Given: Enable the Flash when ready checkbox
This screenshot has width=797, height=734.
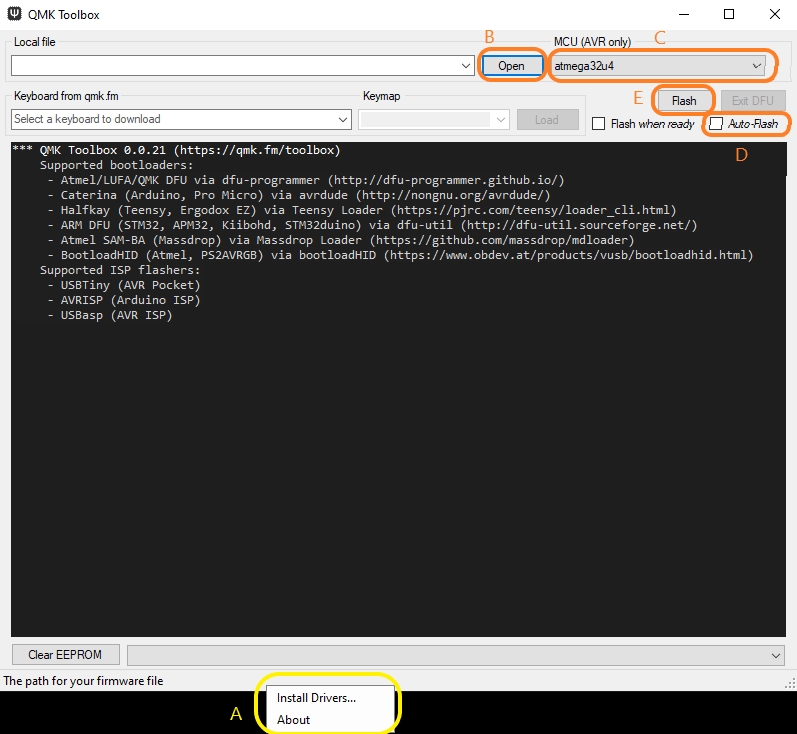Looking at the screenshot, I should coord(598,124).
